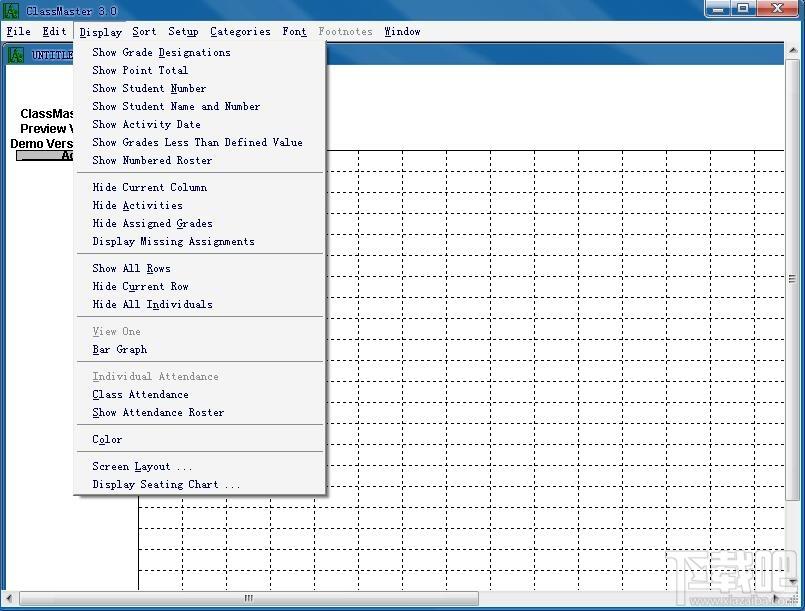Select Hide All Individuals

coord(200,304)
